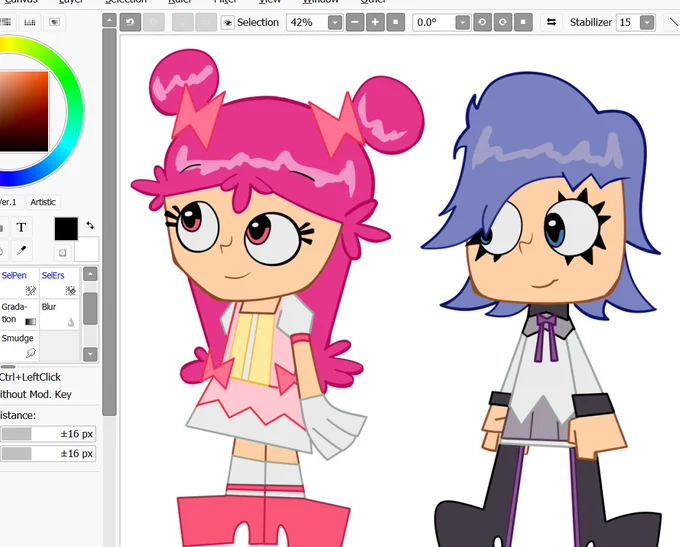Image resolution: width=680 pixels, height=547 pixels.
Task: Click the Stabilizer value field showing 15
Action: (x=628, y=23)
